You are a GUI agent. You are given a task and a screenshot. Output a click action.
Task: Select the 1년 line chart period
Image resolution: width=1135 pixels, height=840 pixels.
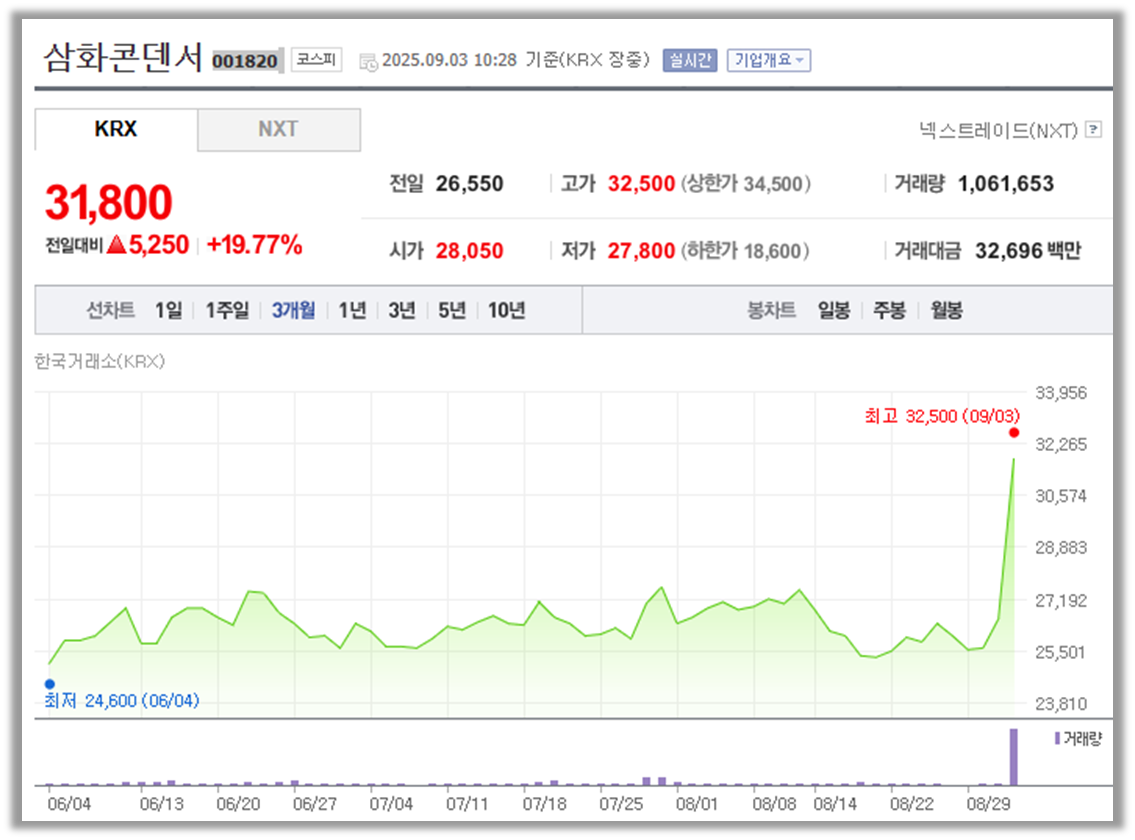point(353,311)
